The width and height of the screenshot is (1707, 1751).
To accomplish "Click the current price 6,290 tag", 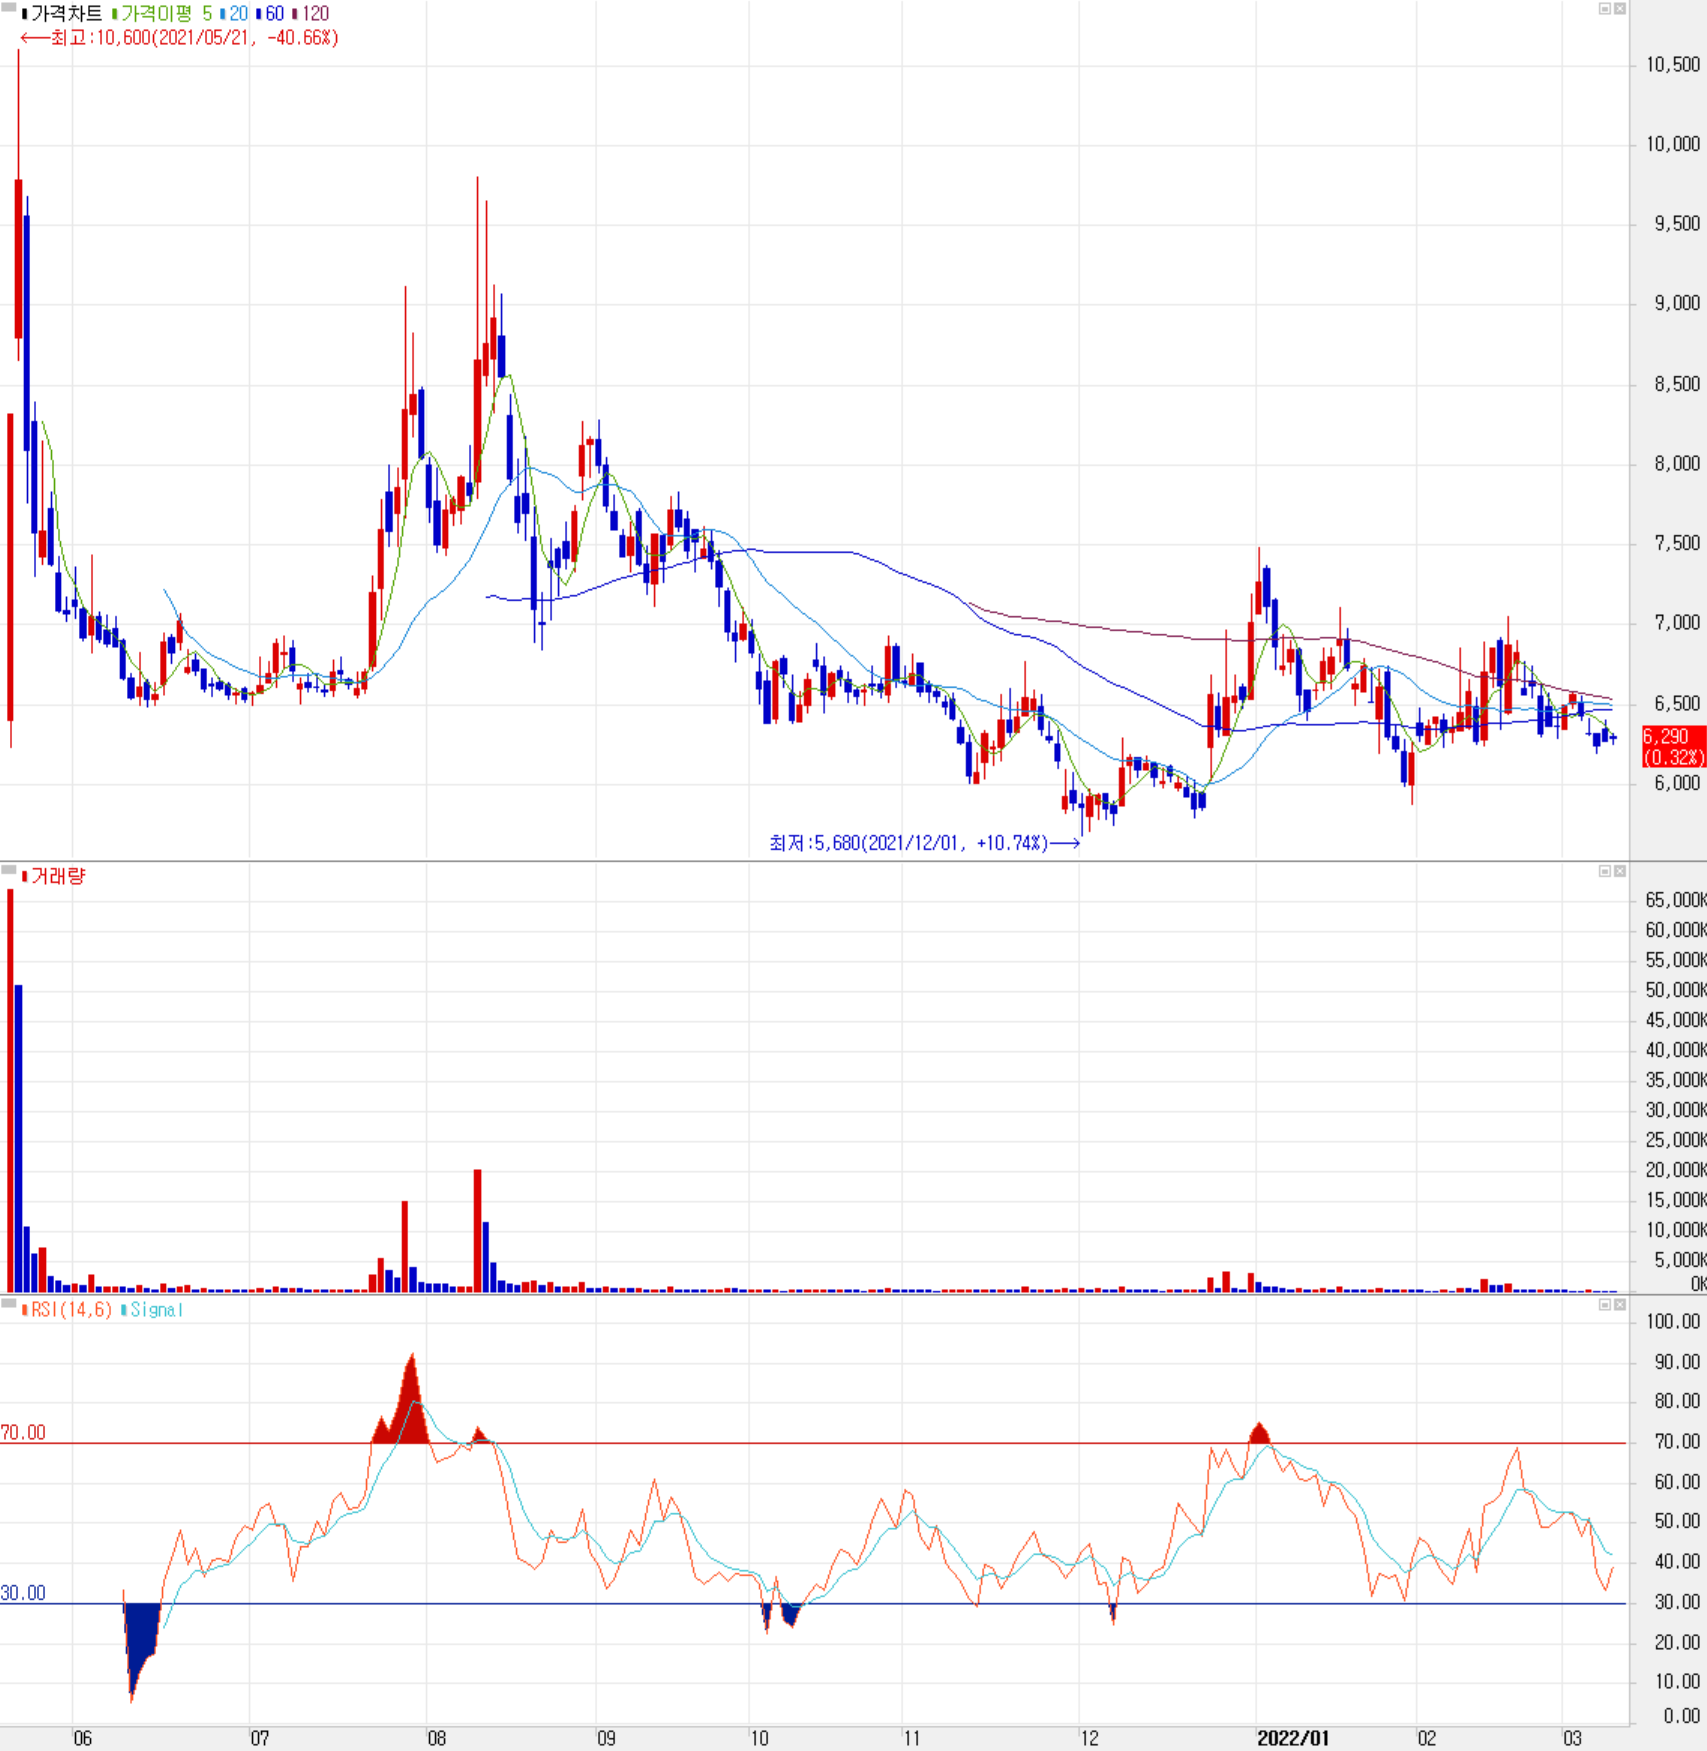I will pos(1672,747).
